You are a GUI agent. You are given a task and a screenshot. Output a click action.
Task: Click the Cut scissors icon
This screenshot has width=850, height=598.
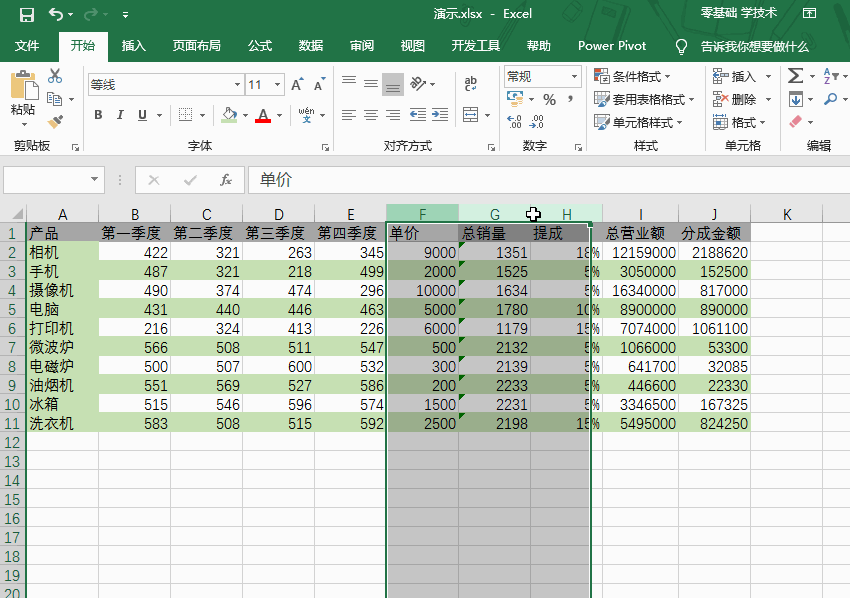55,76
